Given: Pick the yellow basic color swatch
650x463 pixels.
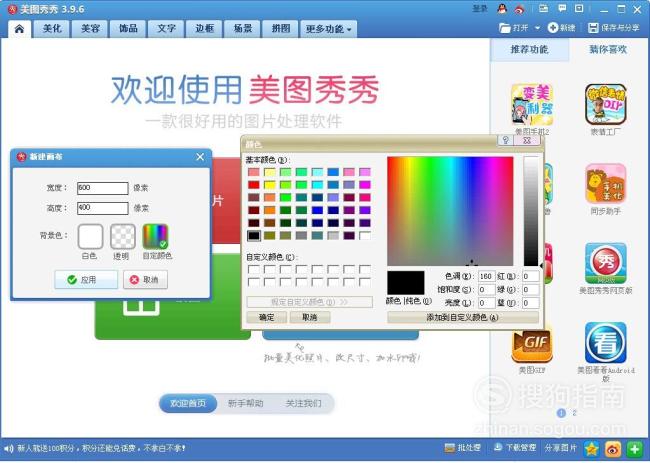Looking at the screenshot, I should [269, 185].
